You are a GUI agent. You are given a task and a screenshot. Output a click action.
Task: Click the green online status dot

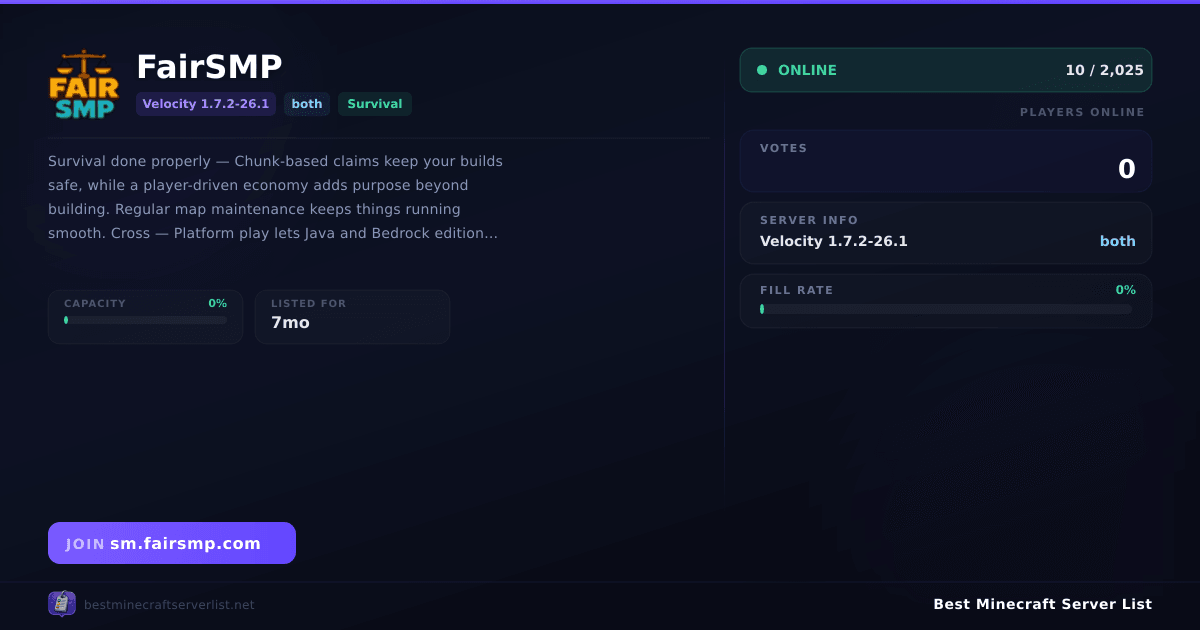click(x=762, y=70)
